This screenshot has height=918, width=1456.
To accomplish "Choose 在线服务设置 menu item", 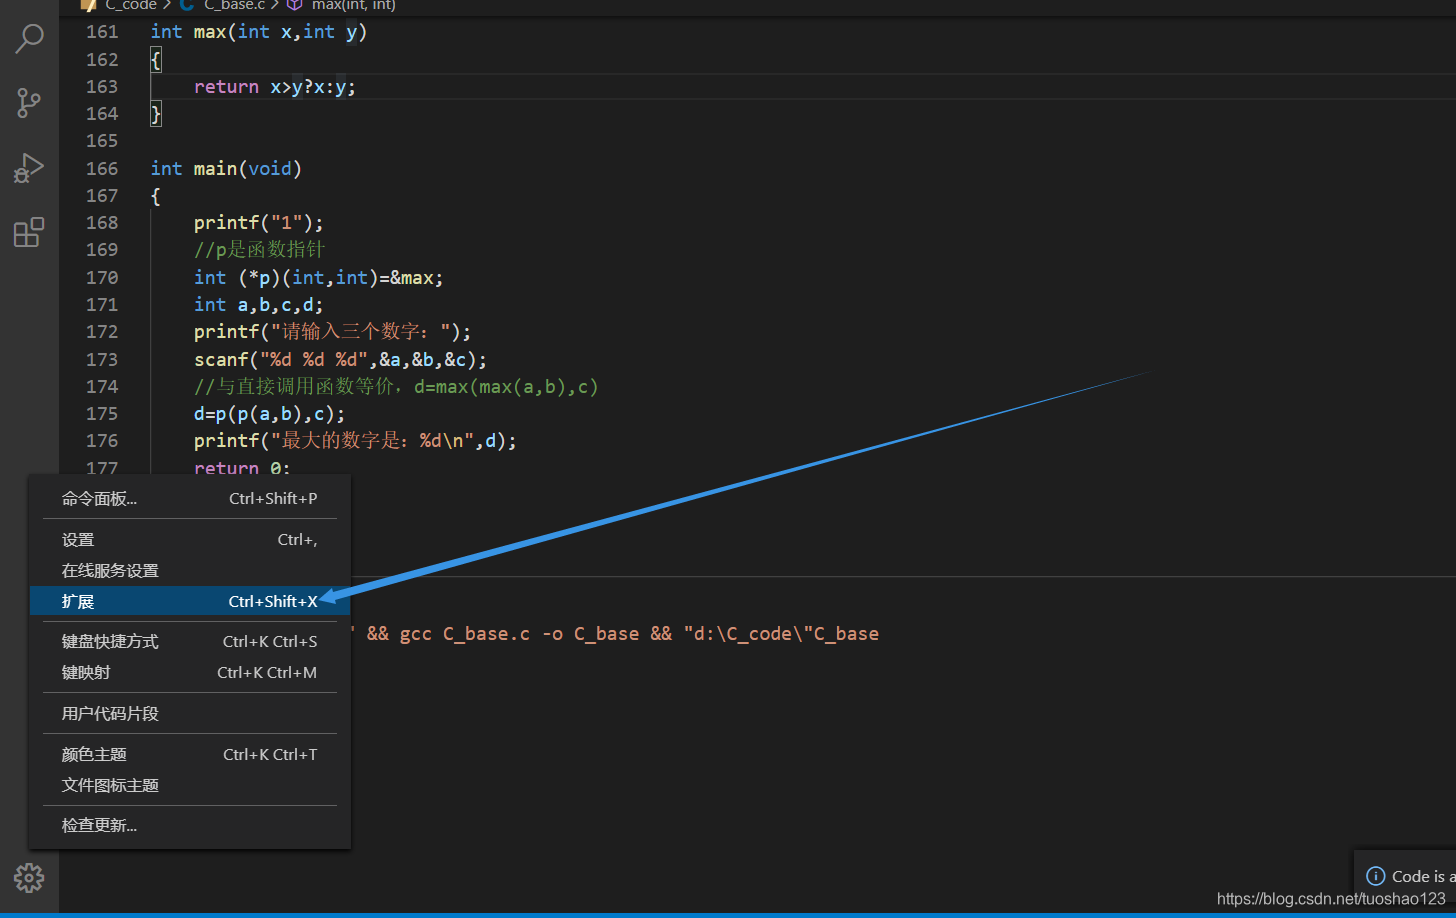I will point(190,570).
